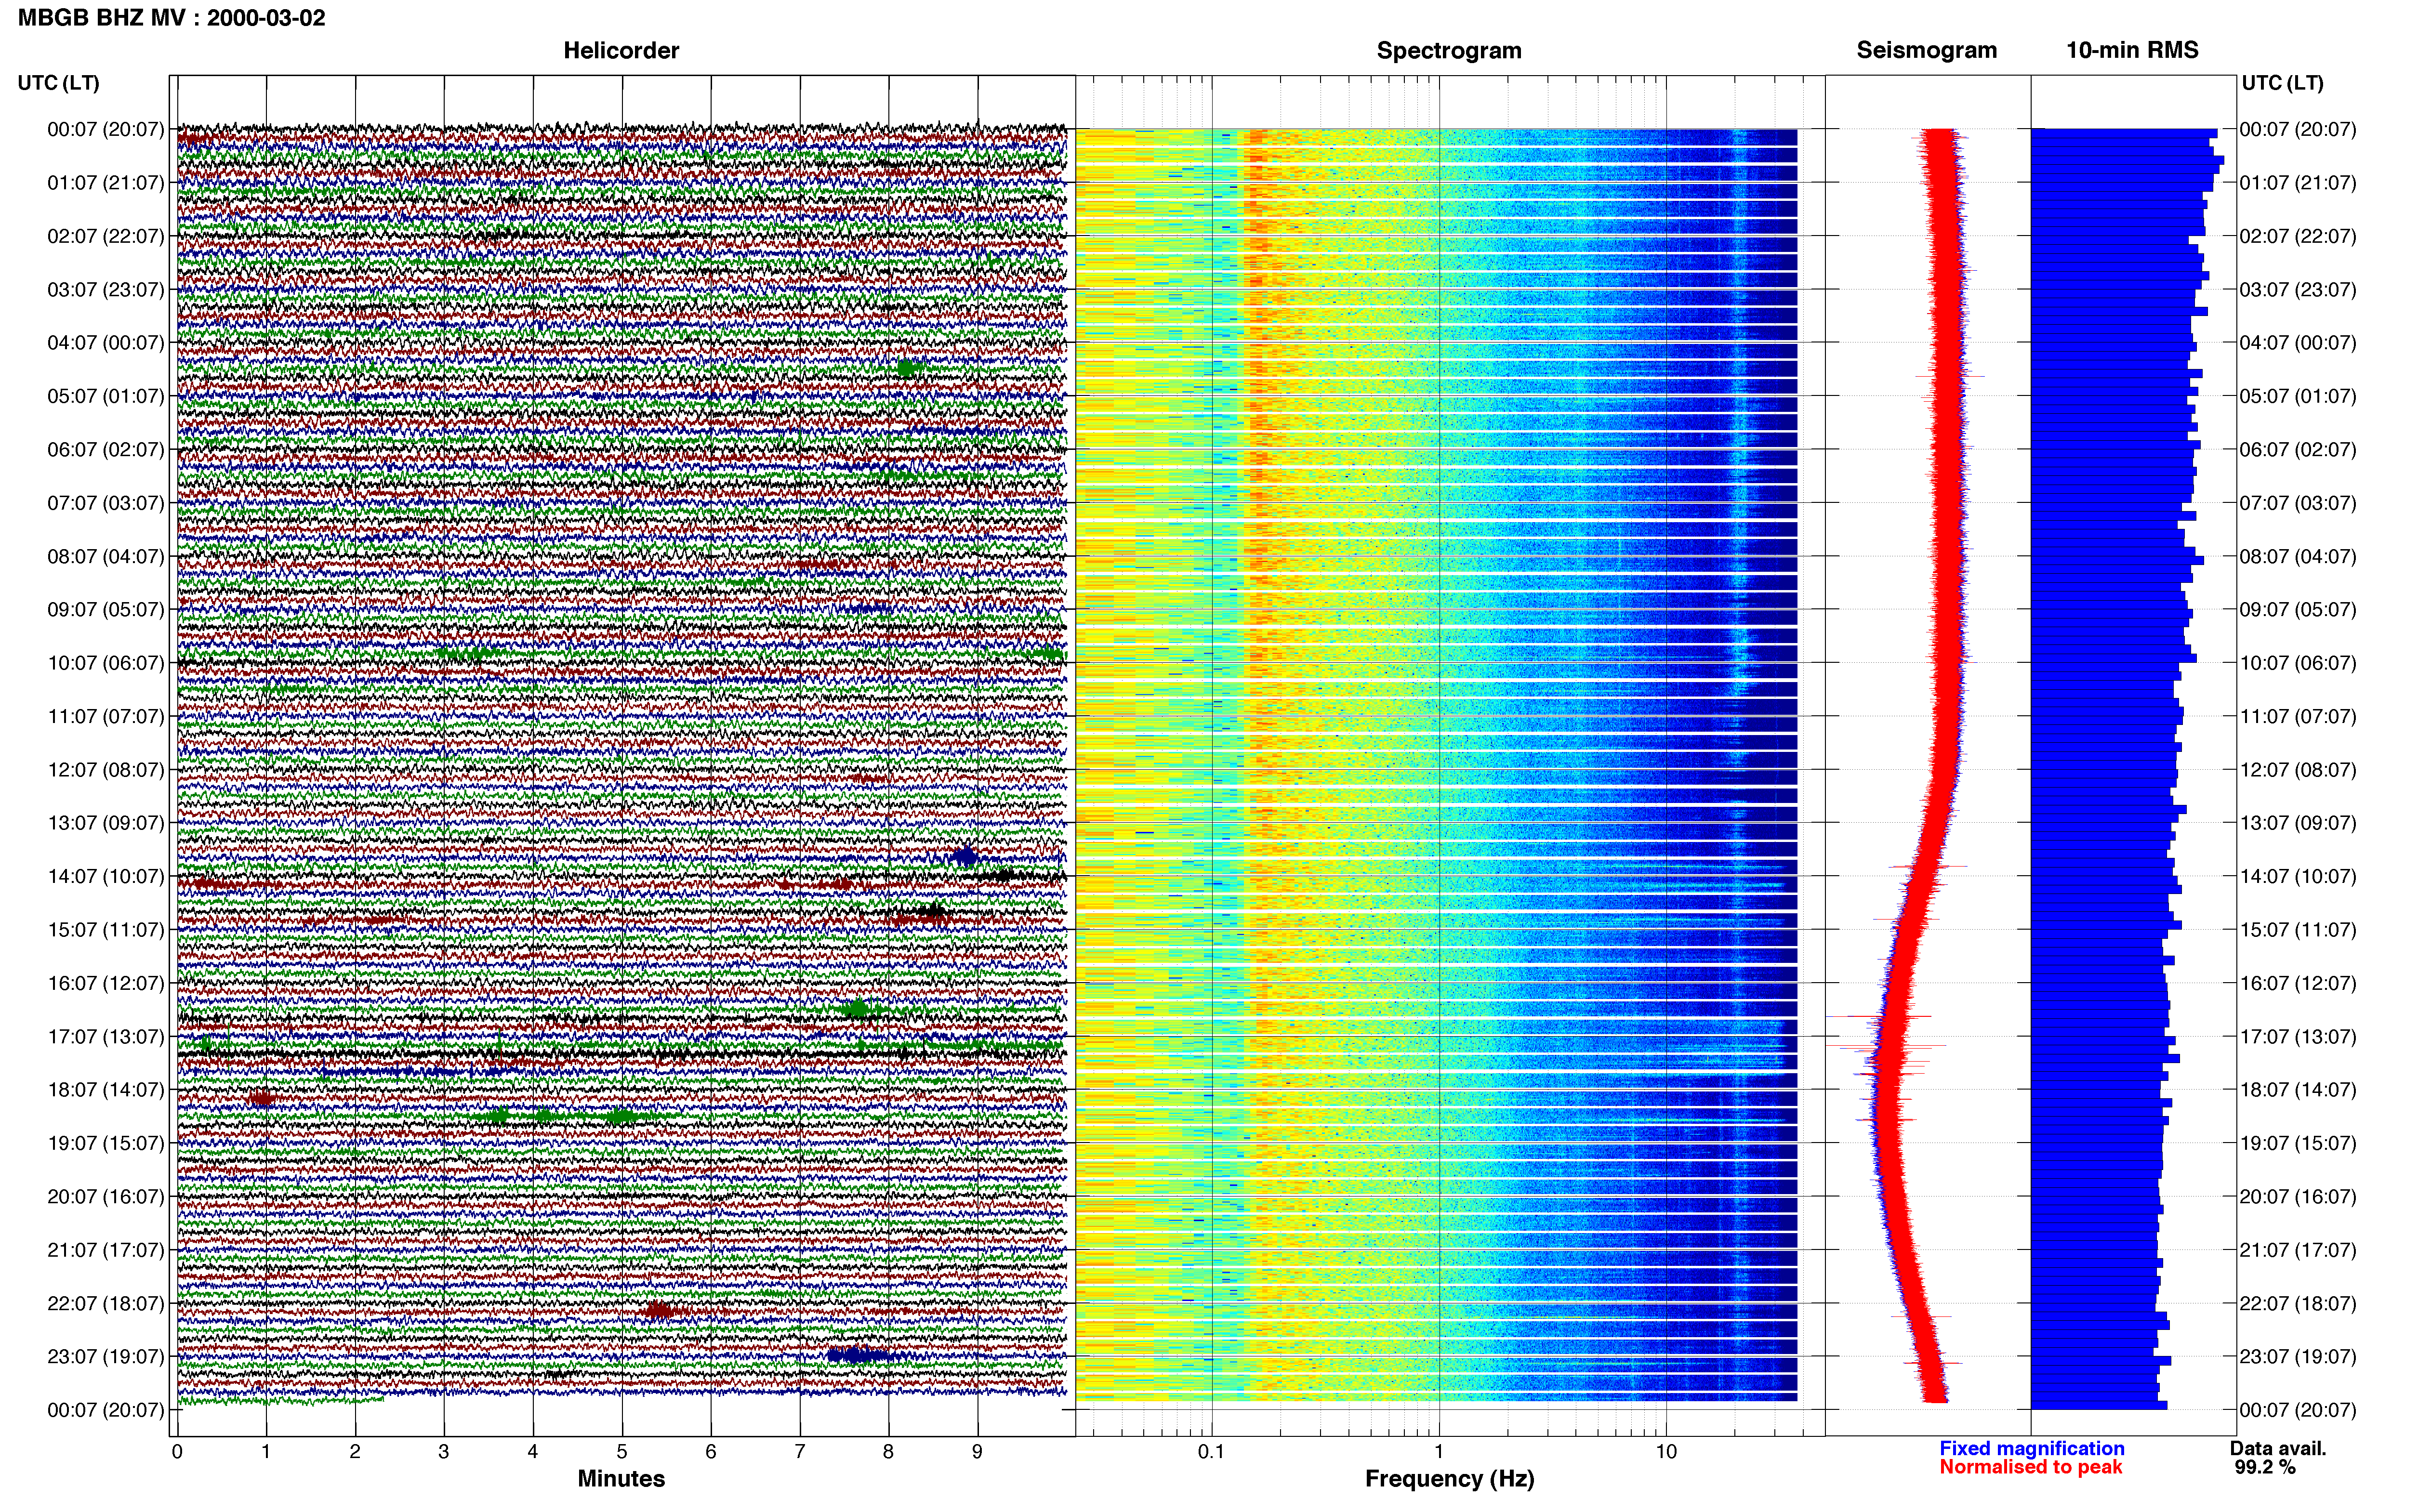Click the 'Minutes' x-axis label
2418x1512 pixels.
(x=621, y=1479)
